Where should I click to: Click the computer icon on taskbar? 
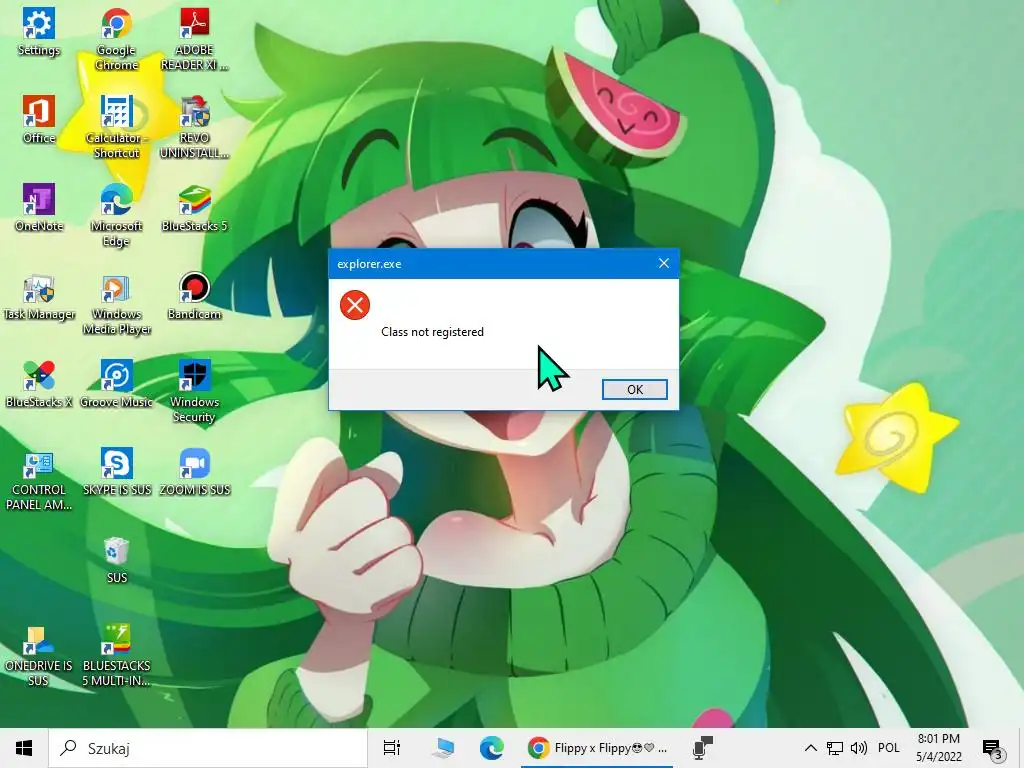pos(442,748)
